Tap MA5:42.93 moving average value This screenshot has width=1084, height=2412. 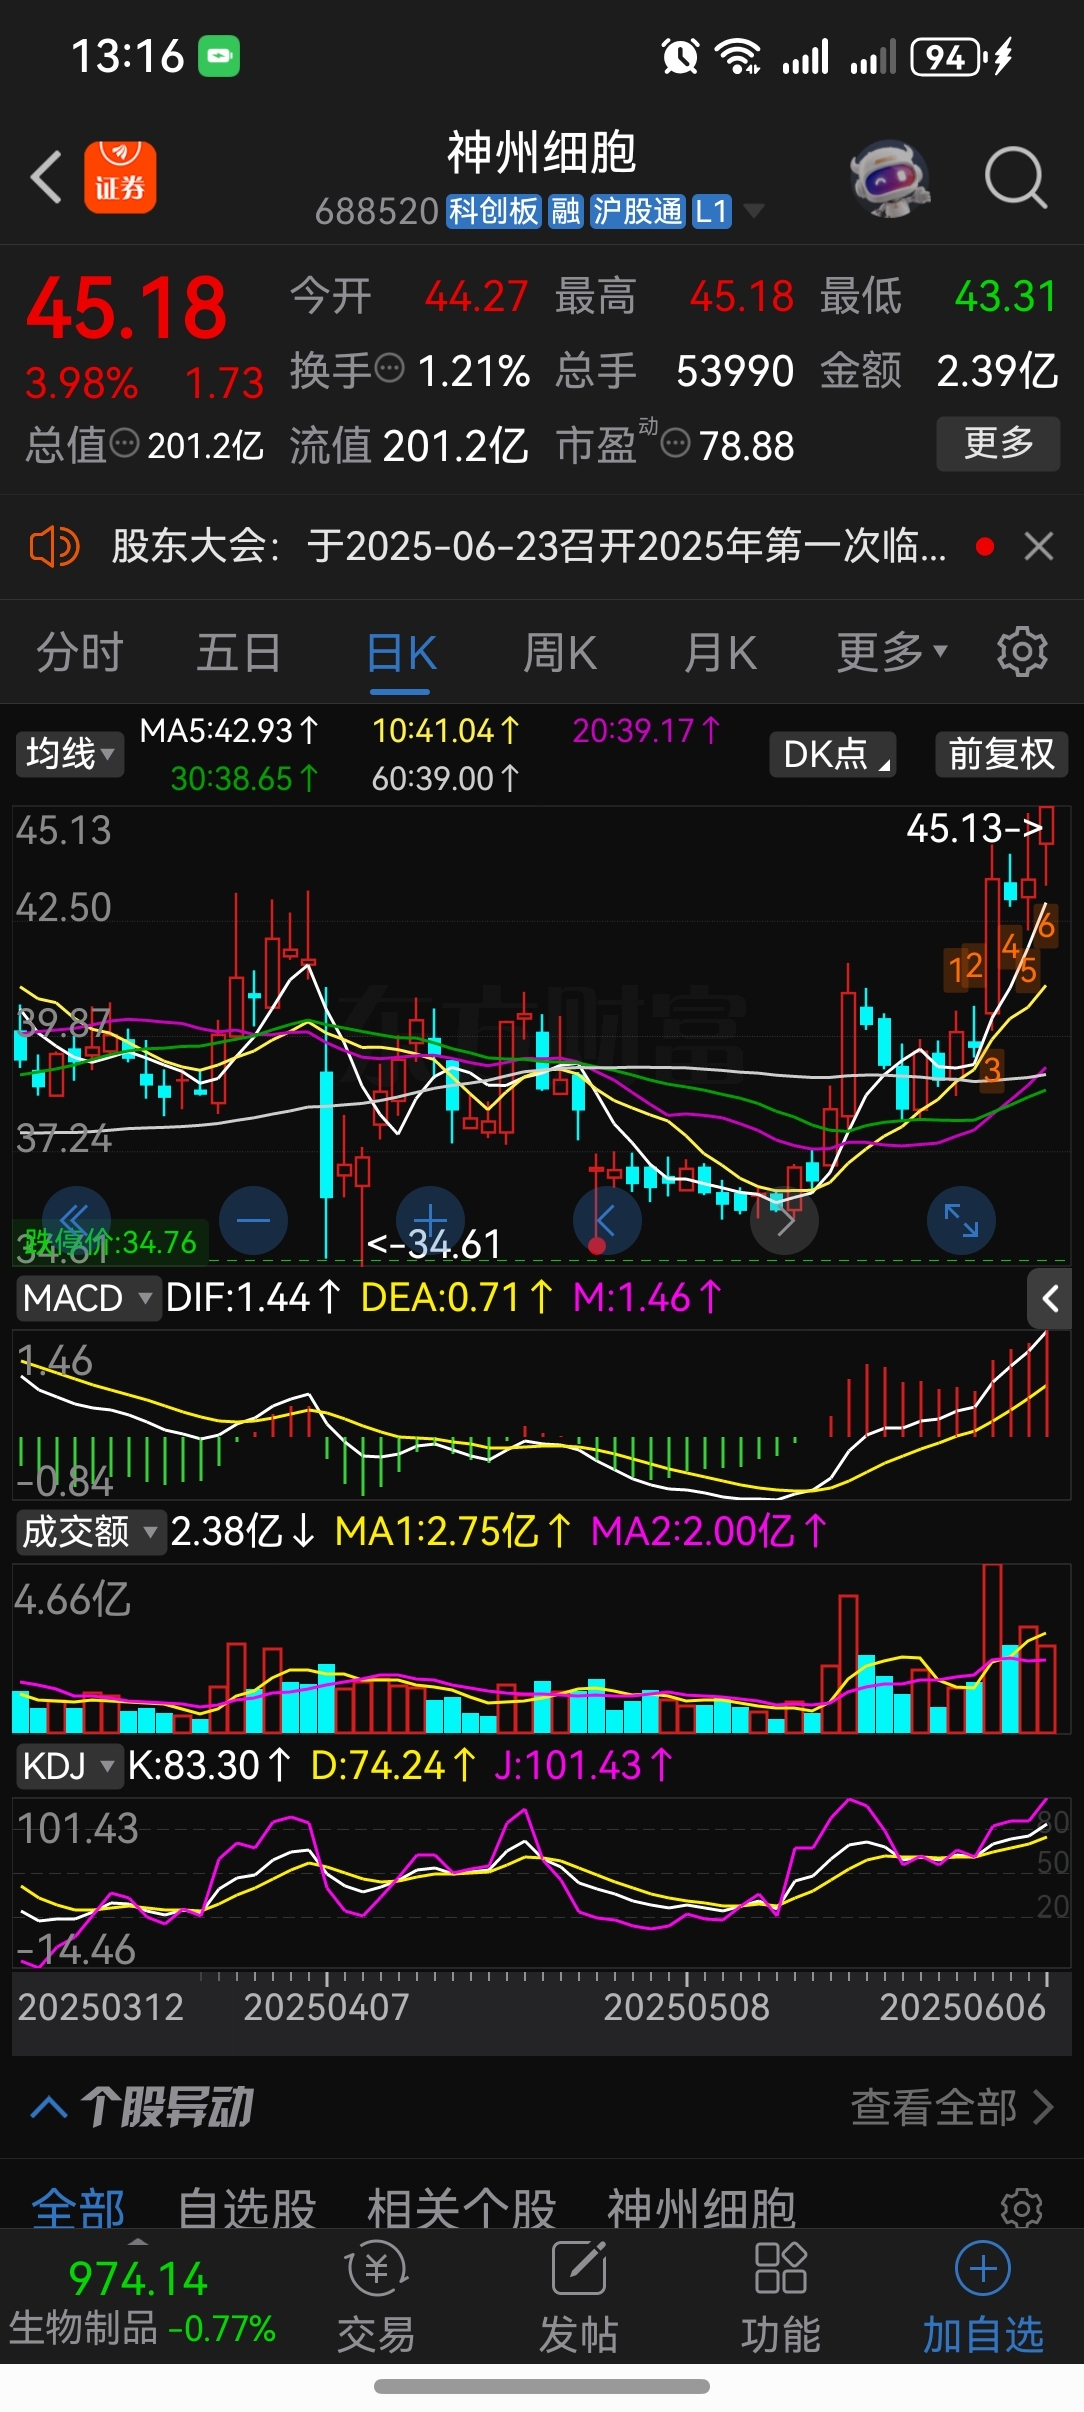point(229,731)
